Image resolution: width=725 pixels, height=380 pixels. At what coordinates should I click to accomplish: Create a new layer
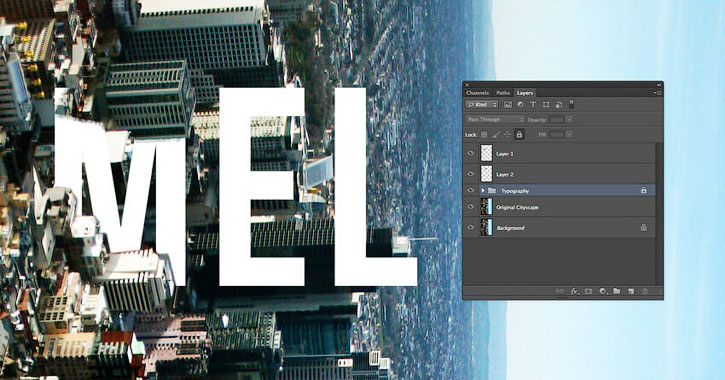point(631,291)
